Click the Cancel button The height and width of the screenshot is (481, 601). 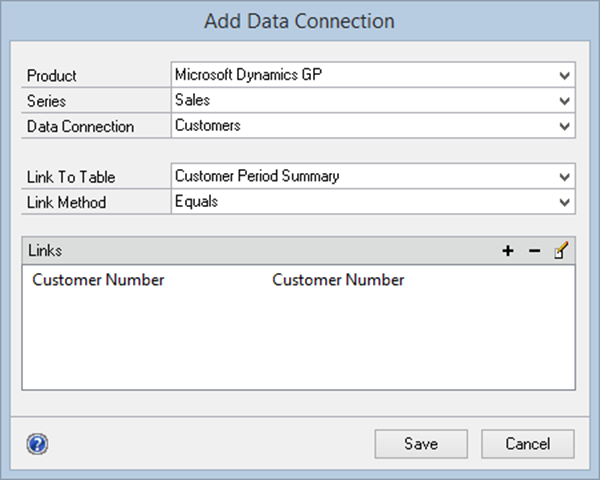528,444
